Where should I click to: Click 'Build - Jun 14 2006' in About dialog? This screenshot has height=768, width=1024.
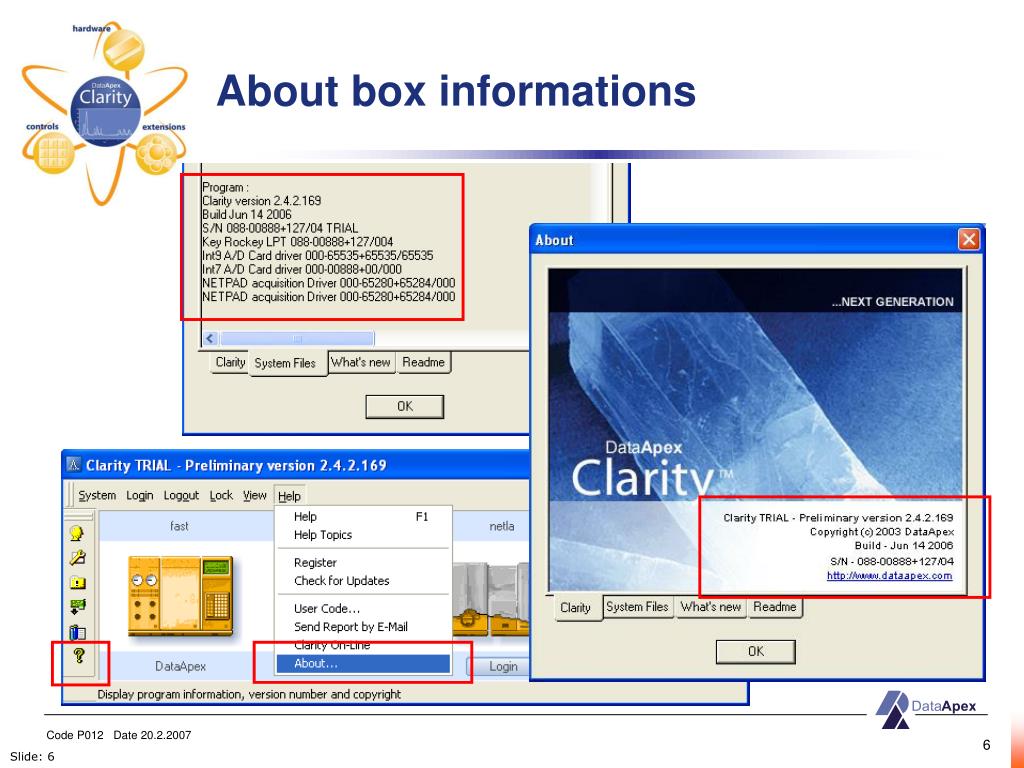904,546
